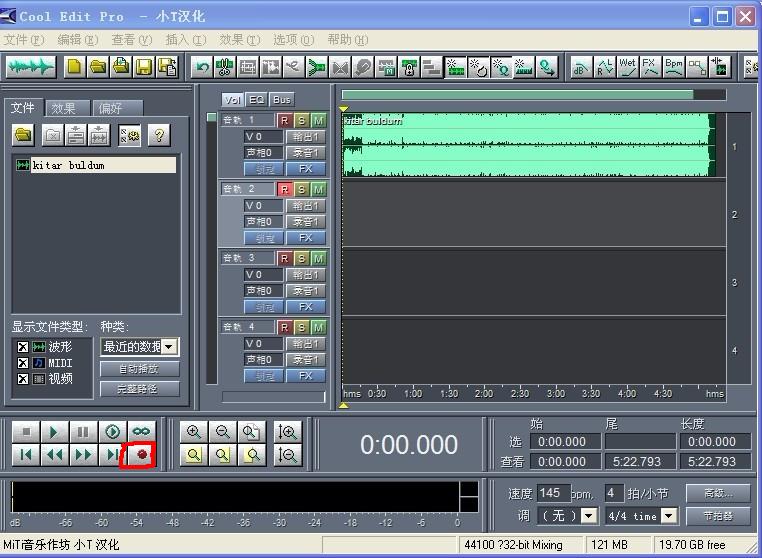Open the 4/4 time signature dropdown

669,516
